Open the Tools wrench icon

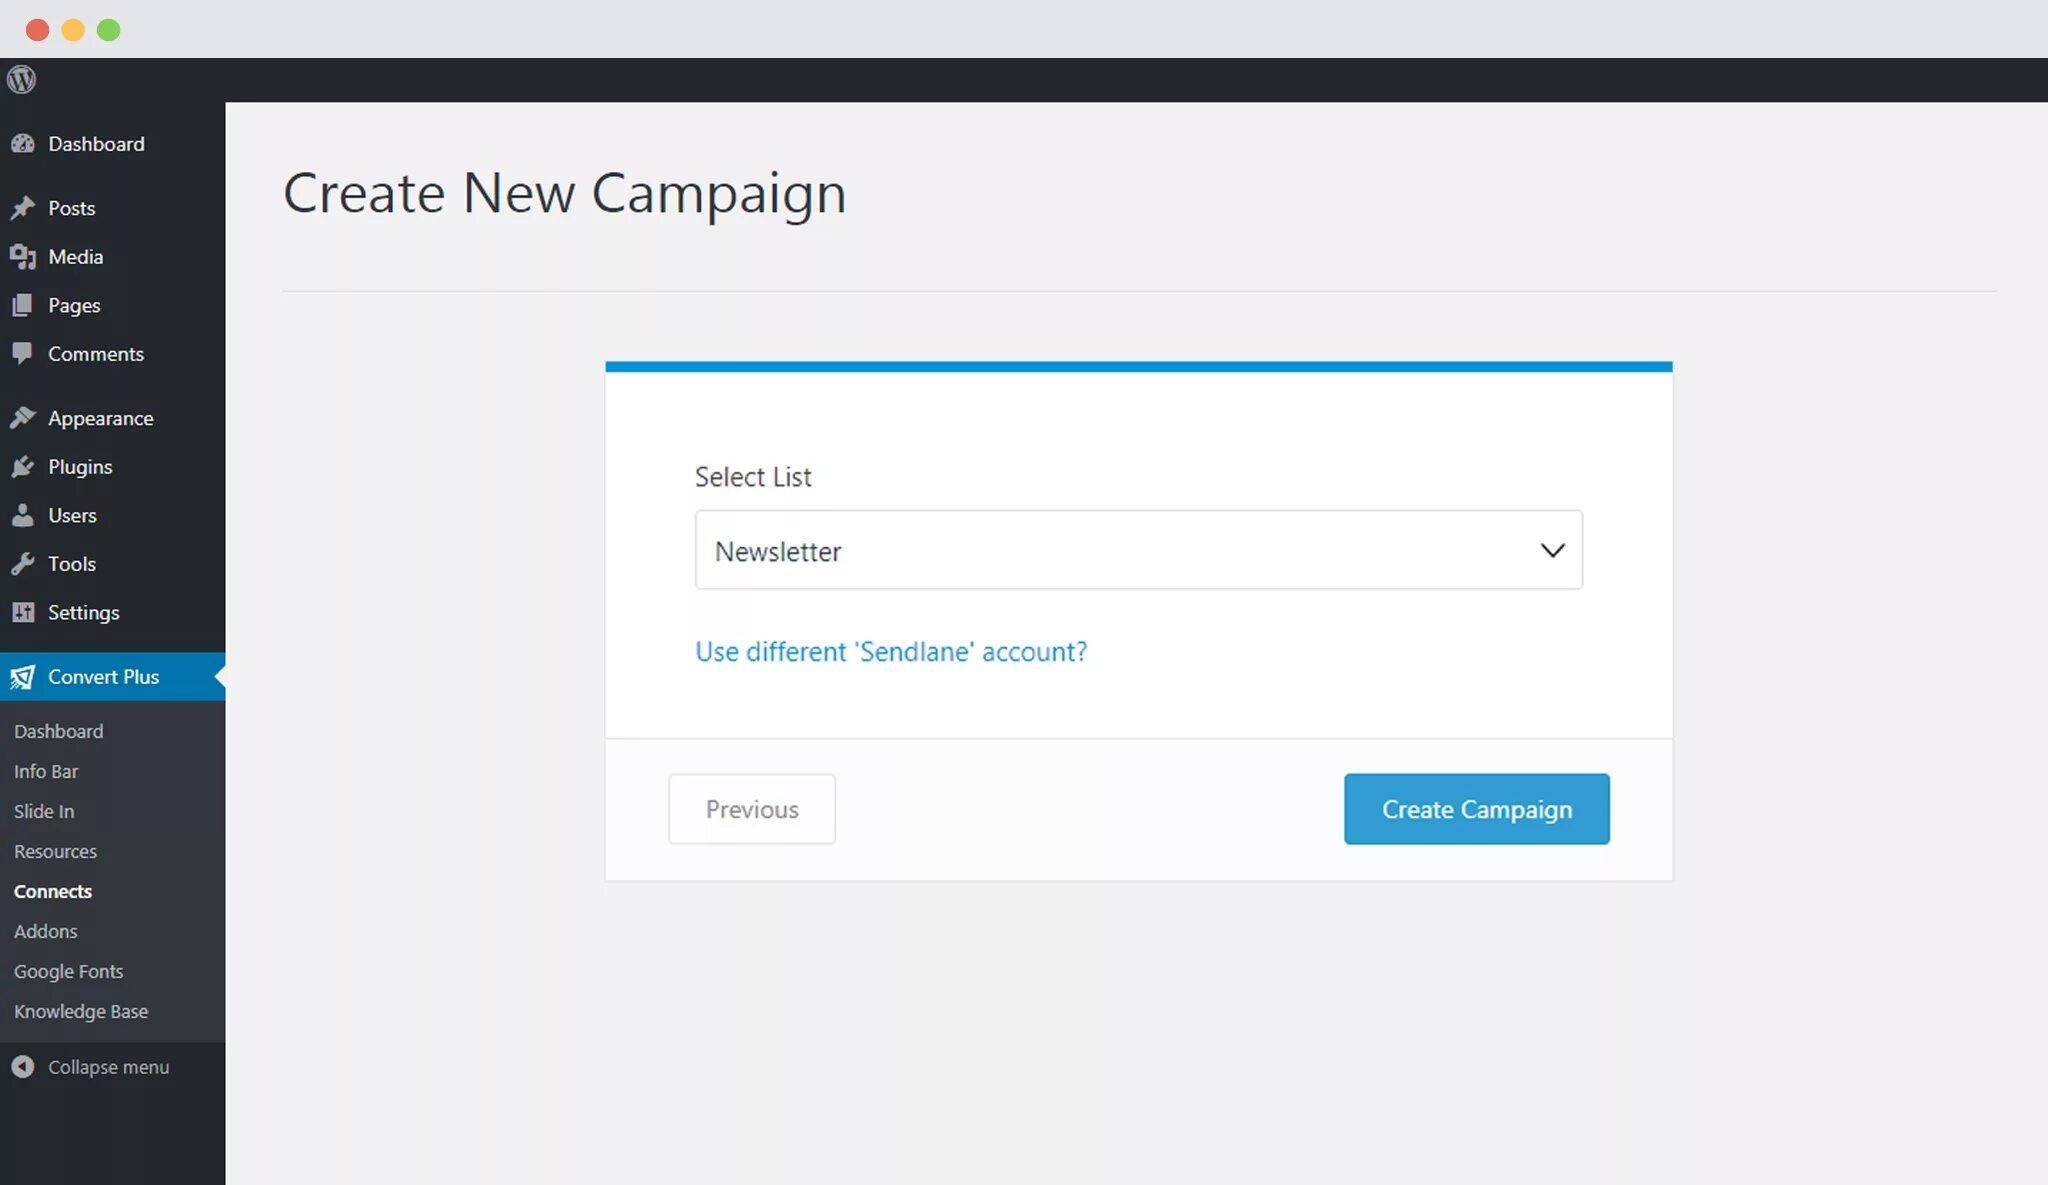coord(23,564)
